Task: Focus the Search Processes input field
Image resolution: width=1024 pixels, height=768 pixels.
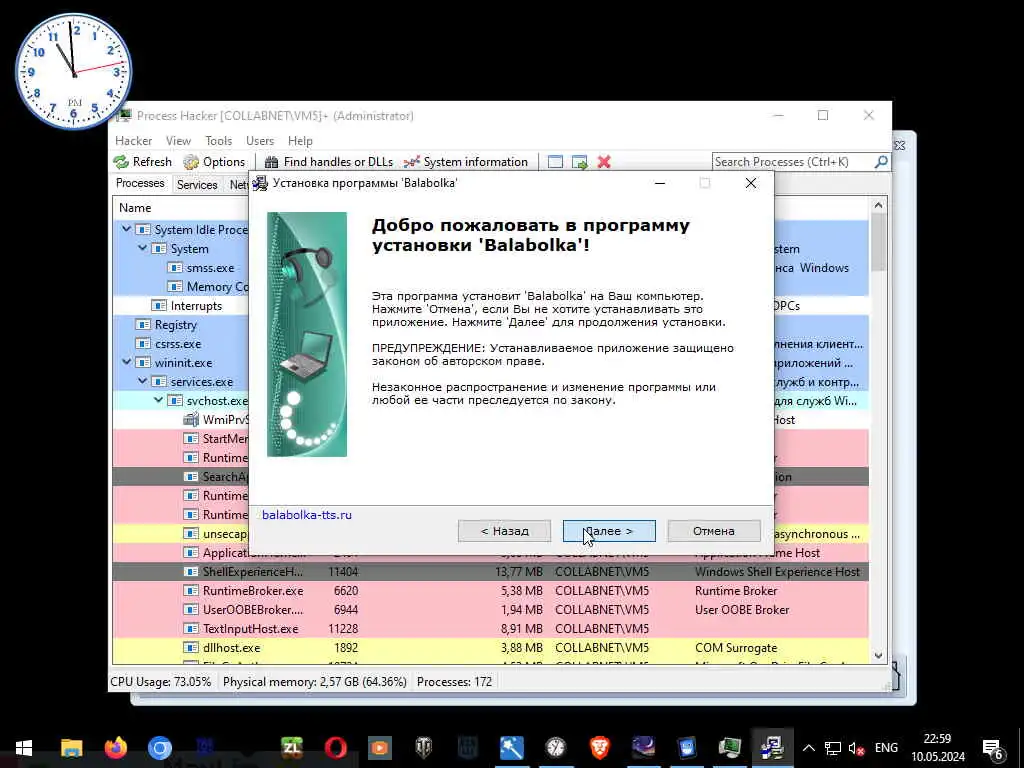Action: [793, 161]
